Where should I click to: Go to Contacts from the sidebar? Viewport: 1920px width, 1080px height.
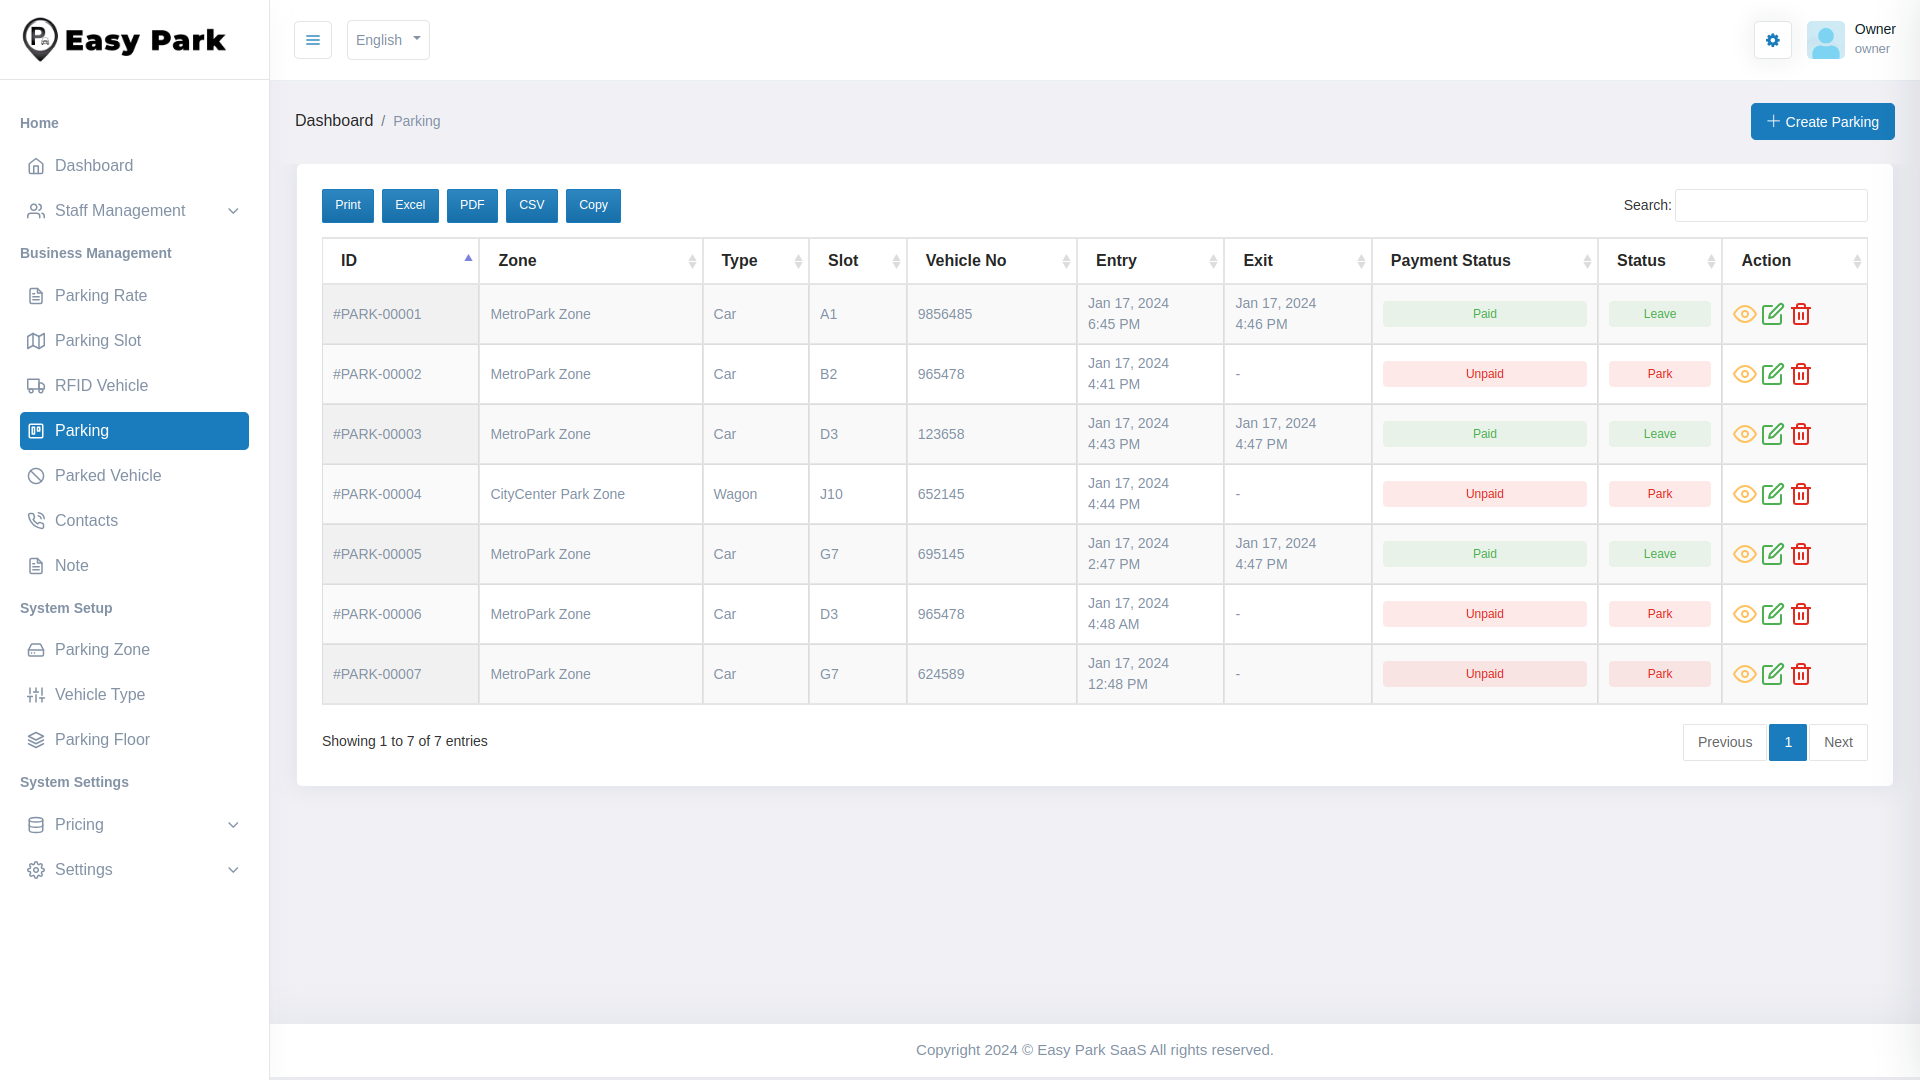pyautogui.click(x=86, y=520)
